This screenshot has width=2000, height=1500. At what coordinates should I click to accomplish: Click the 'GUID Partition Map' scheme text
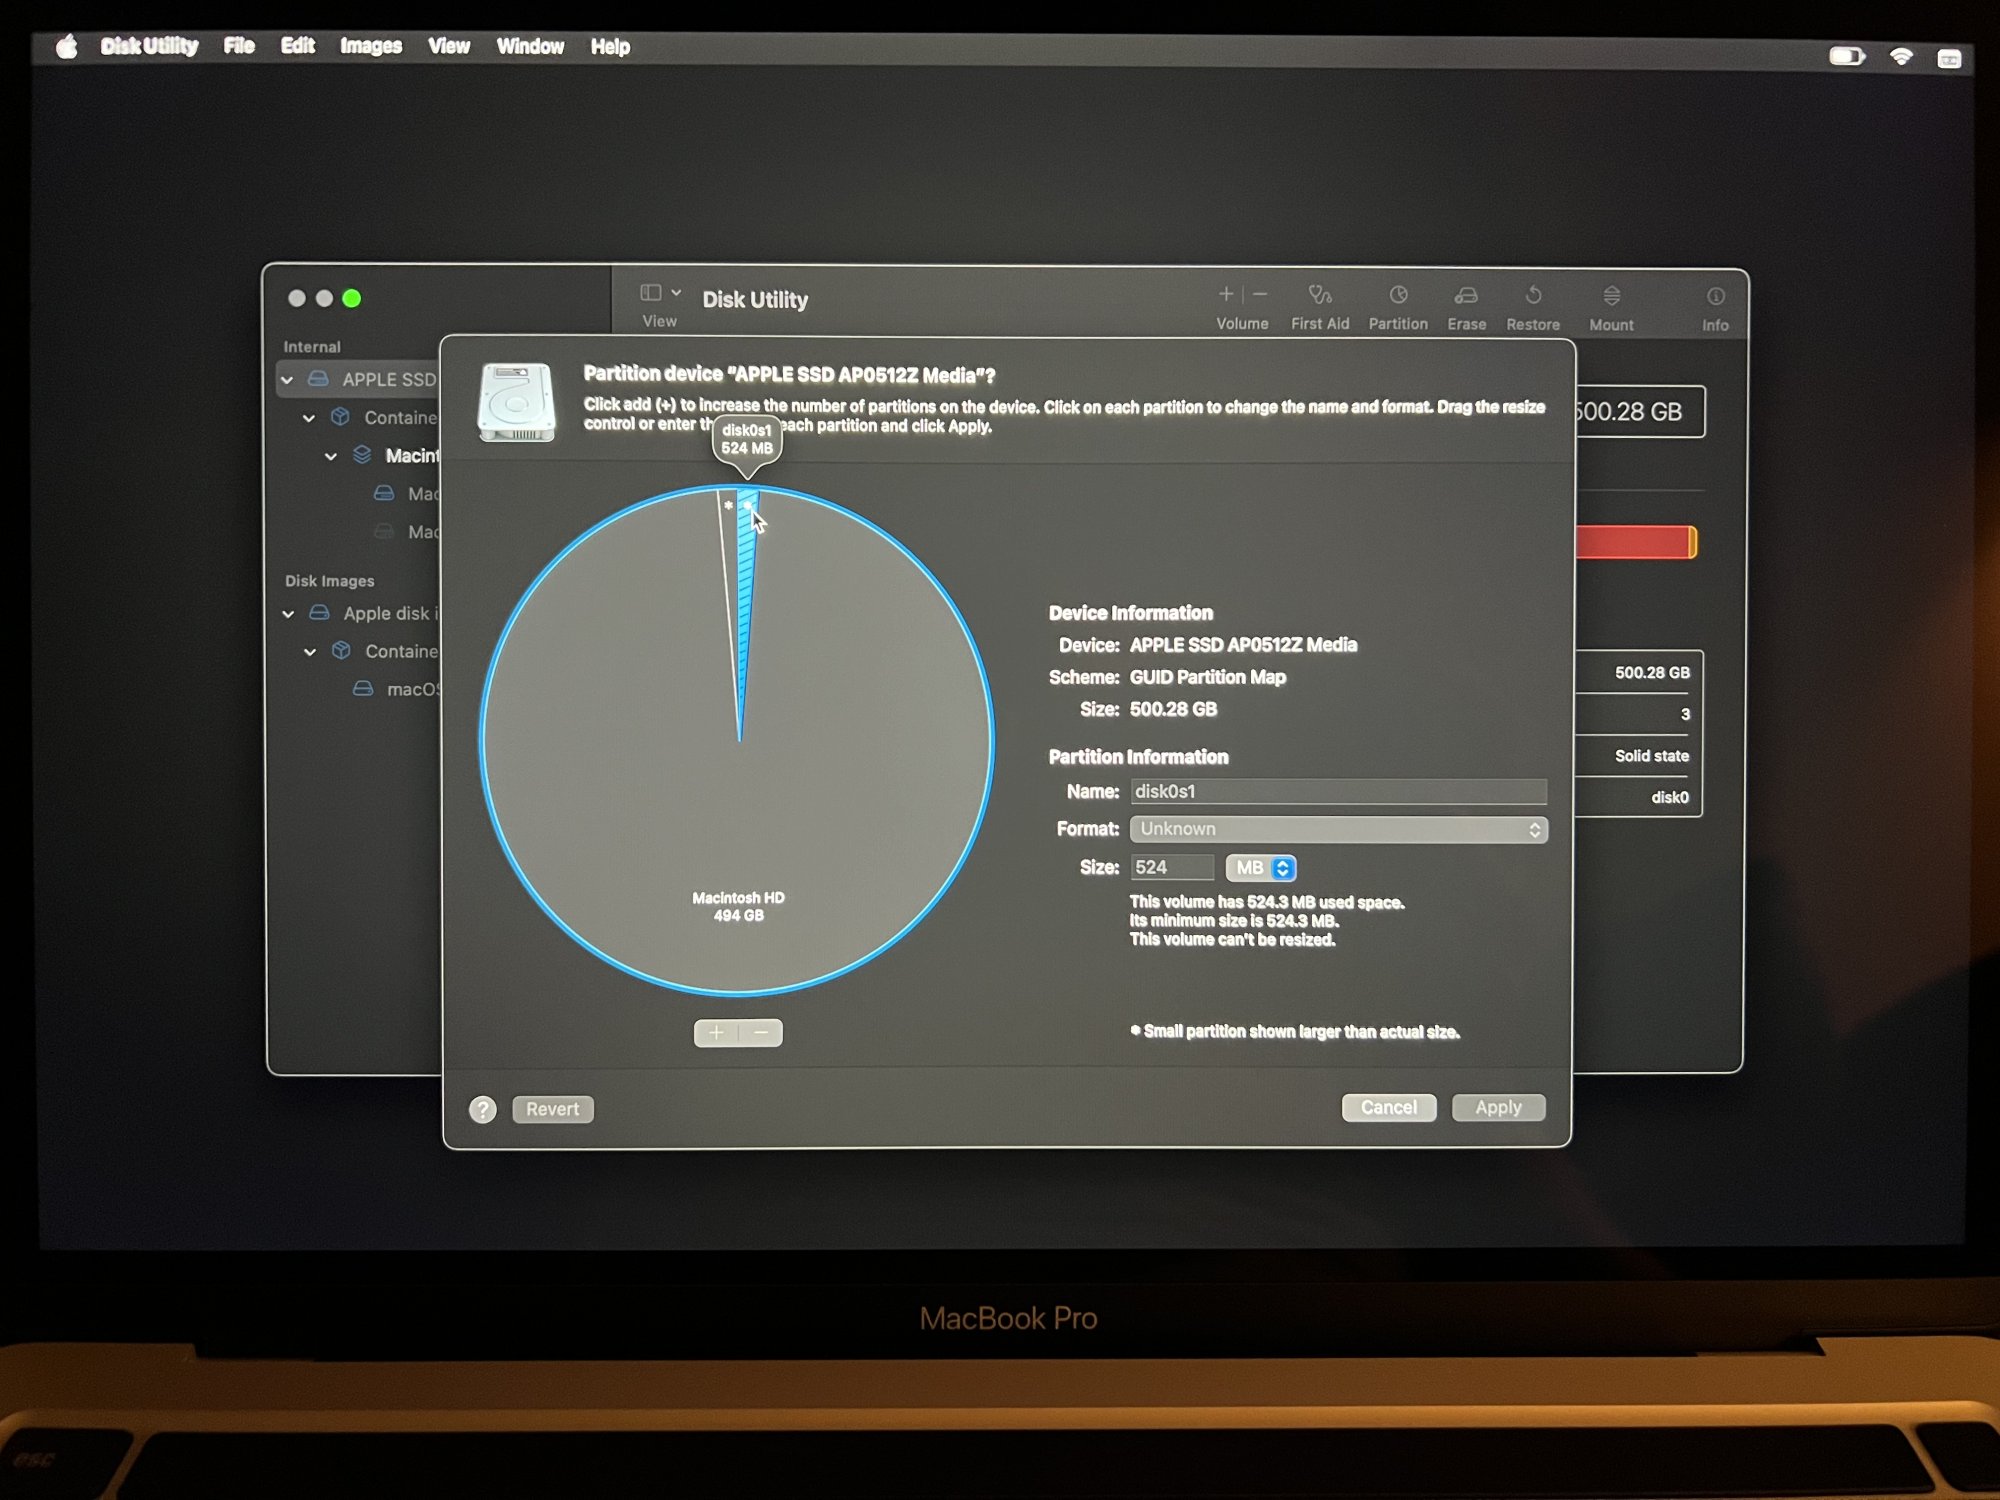click(1208, 678)
